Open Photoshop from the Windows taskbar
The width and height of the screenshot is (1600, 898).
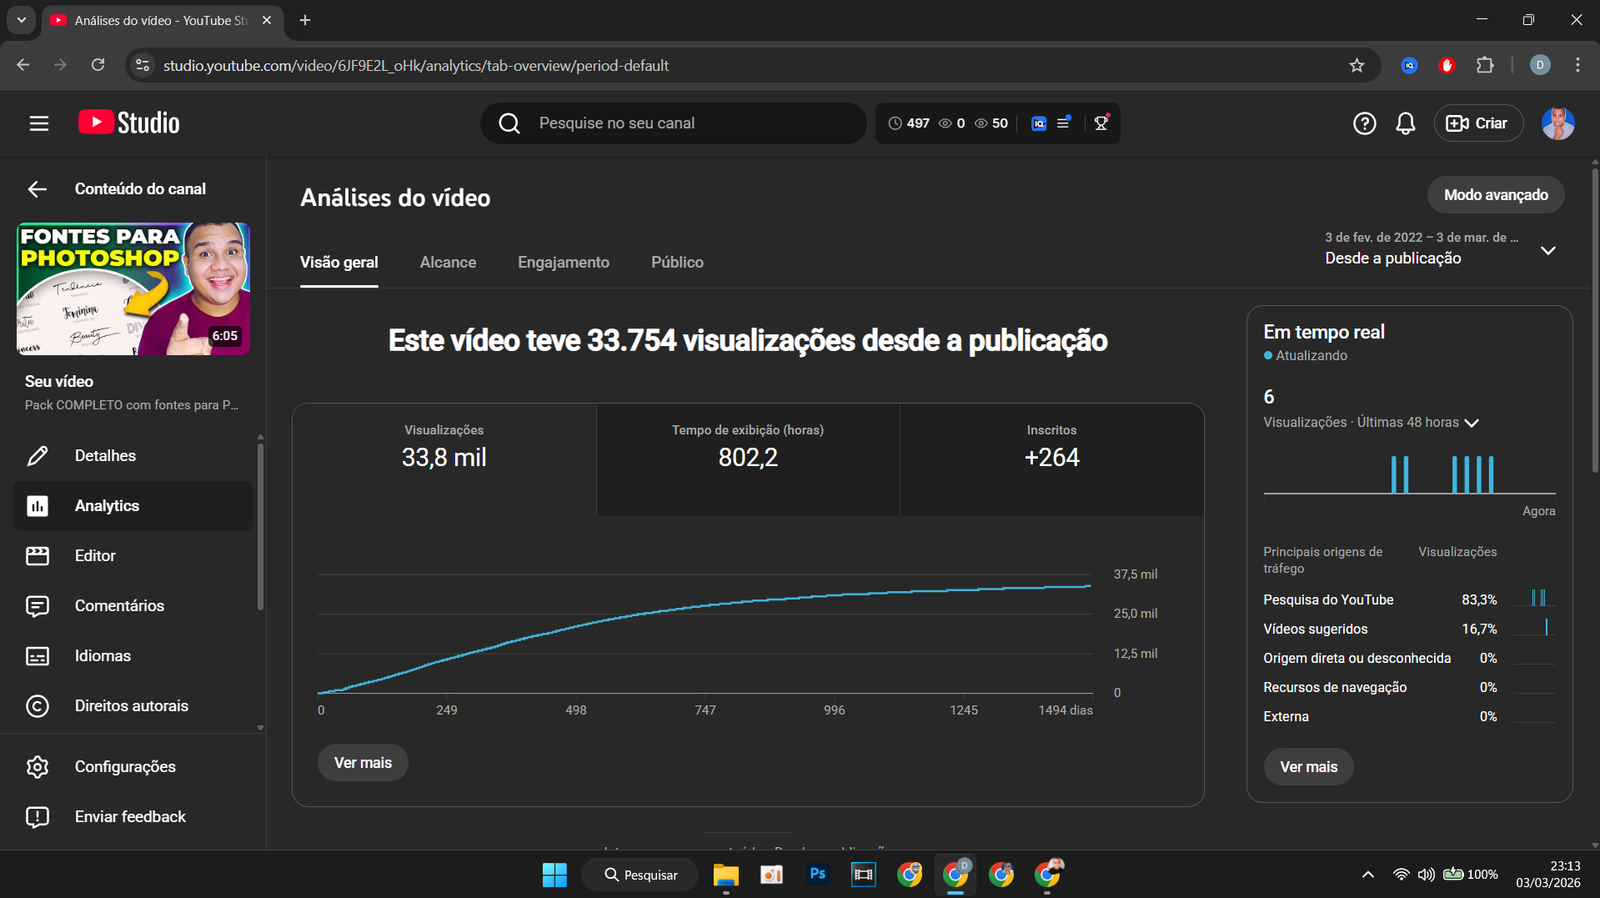coord(817,874)
